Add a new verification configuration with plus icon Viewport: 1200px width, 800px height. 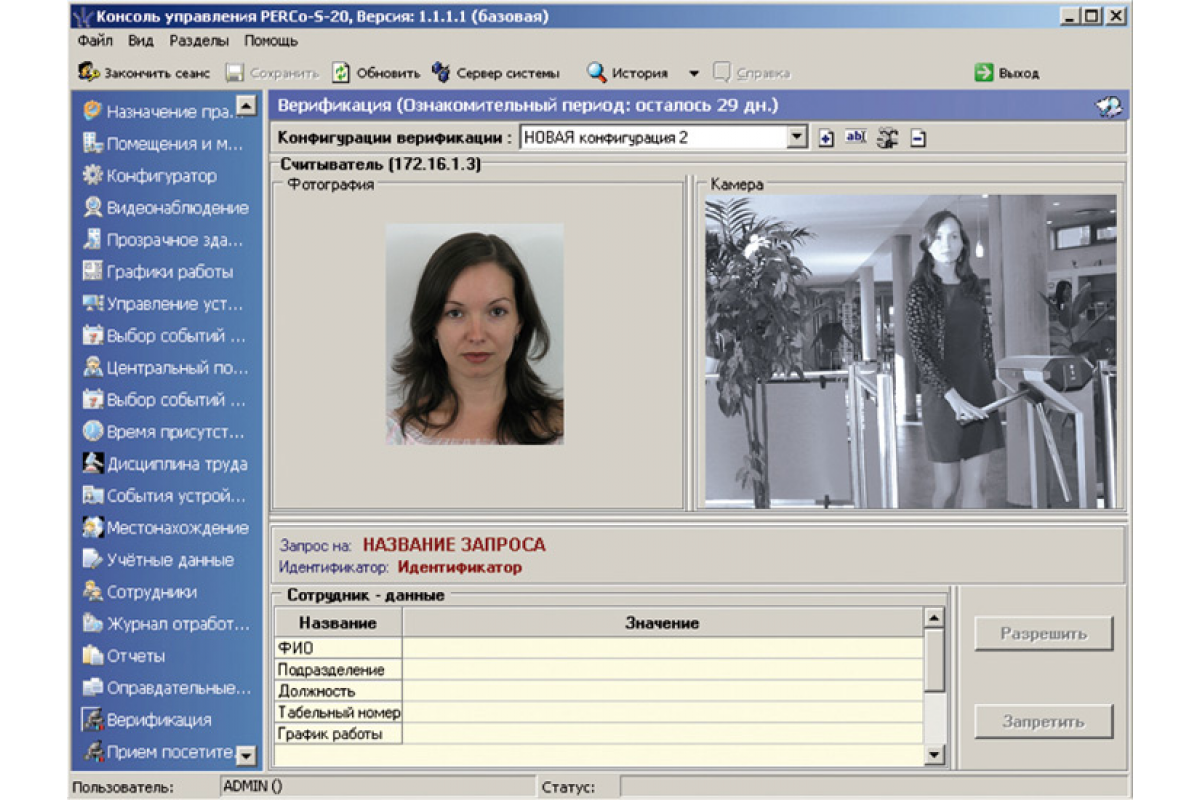[826, 138]
